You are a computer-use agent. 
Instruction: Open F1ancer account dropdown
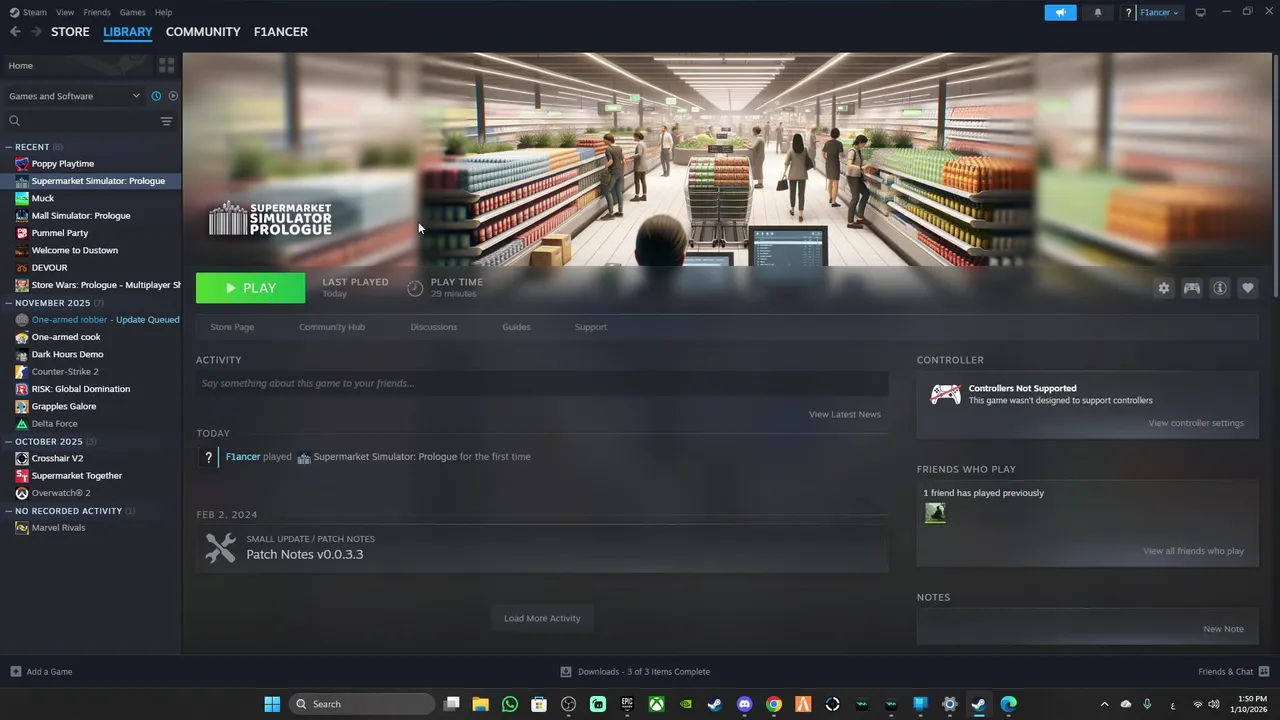(x=1159, y=12)
